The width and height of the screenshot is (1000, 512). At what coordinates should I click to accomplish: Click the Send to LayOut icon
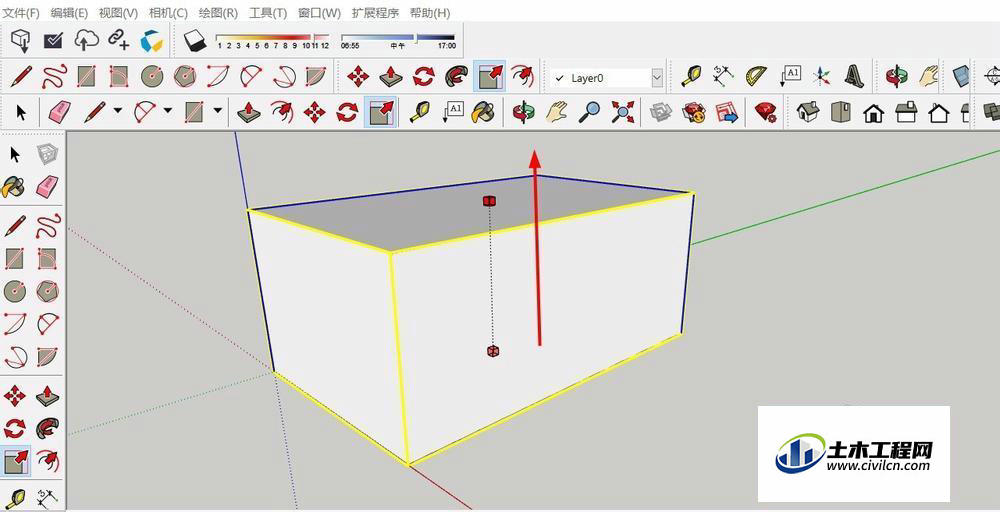pos(726,113)
